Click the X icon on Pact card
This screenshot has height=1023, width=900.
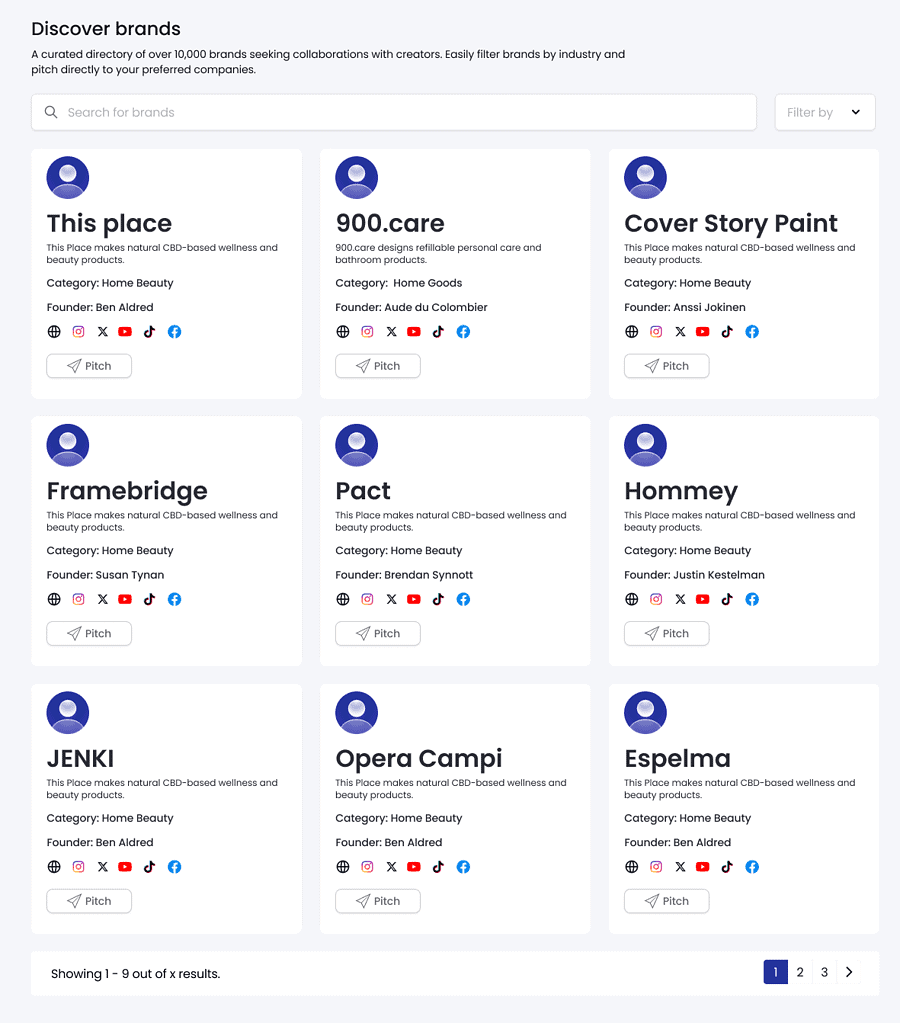pyautogui.click(x=392, y=599)
